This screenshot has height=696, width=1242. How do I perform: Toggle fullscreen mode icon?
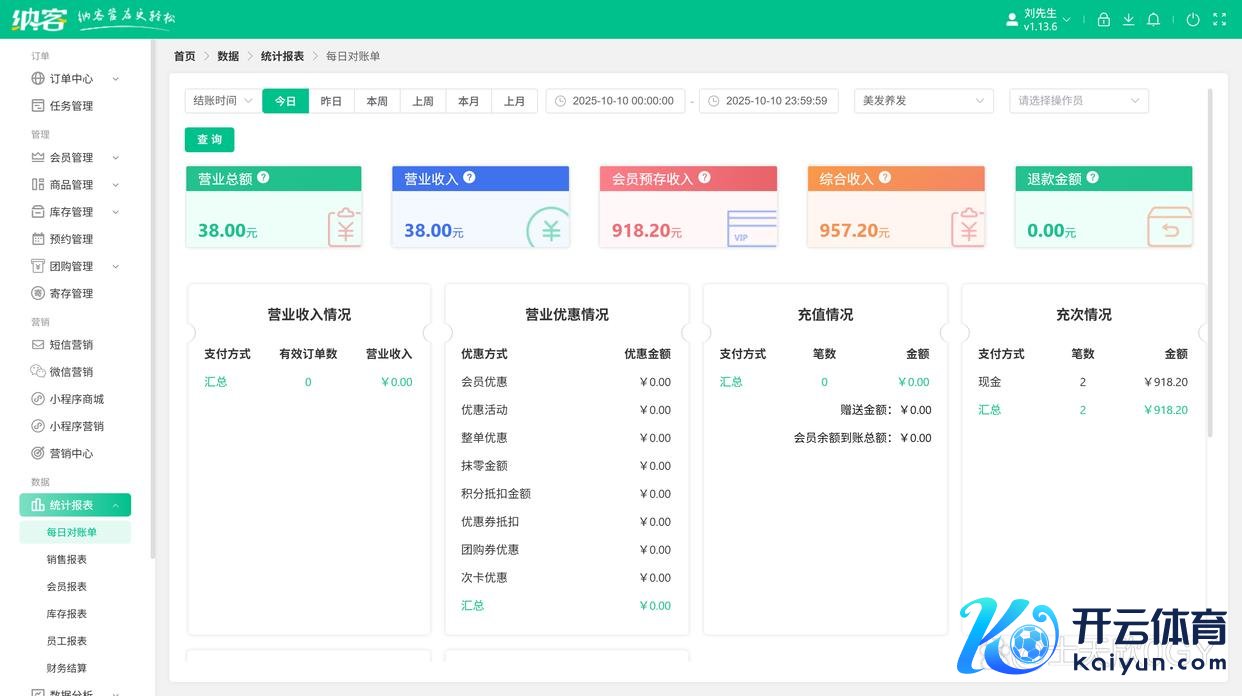tap(1219, 20)
